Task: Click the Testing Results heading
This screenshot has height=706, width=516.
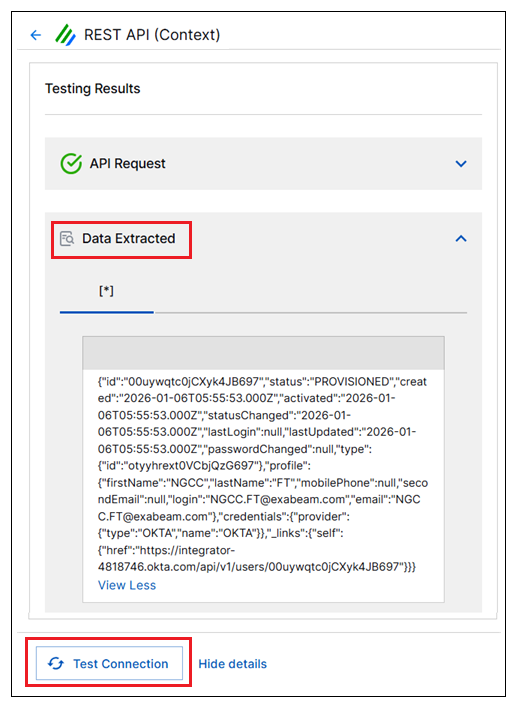Action: click(x=92, y=88)
